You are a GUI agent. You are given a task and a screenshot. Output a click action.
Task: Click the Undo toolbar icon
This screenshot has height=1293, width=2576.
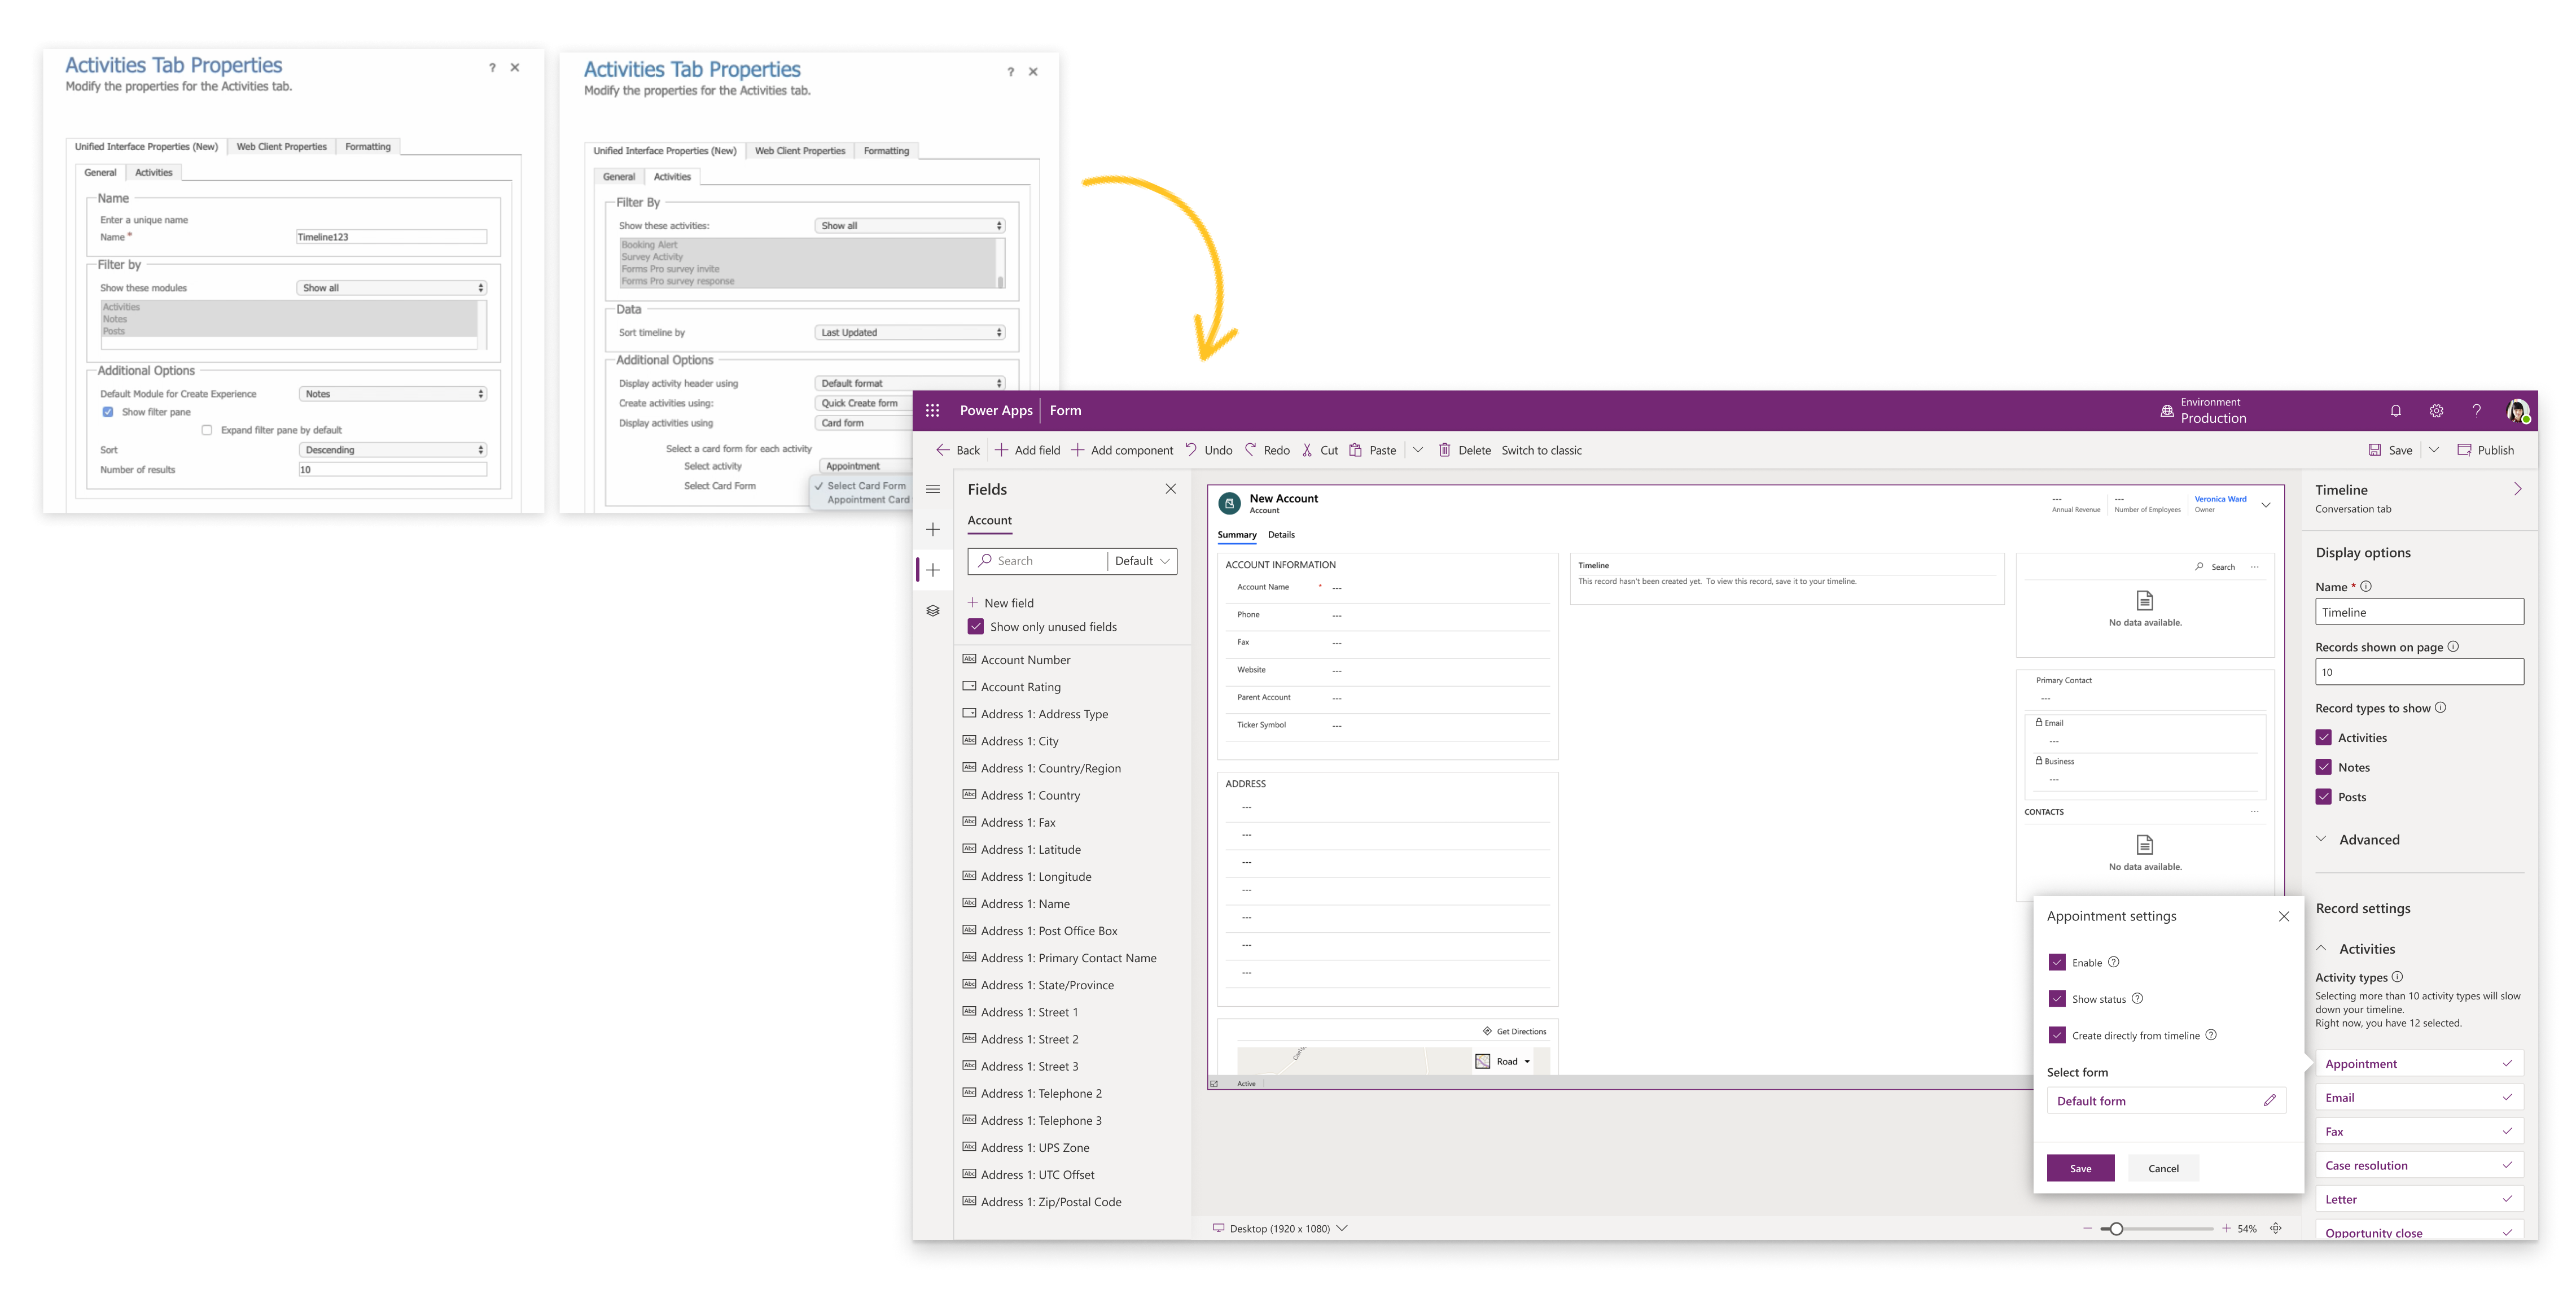click(1191, 450)
